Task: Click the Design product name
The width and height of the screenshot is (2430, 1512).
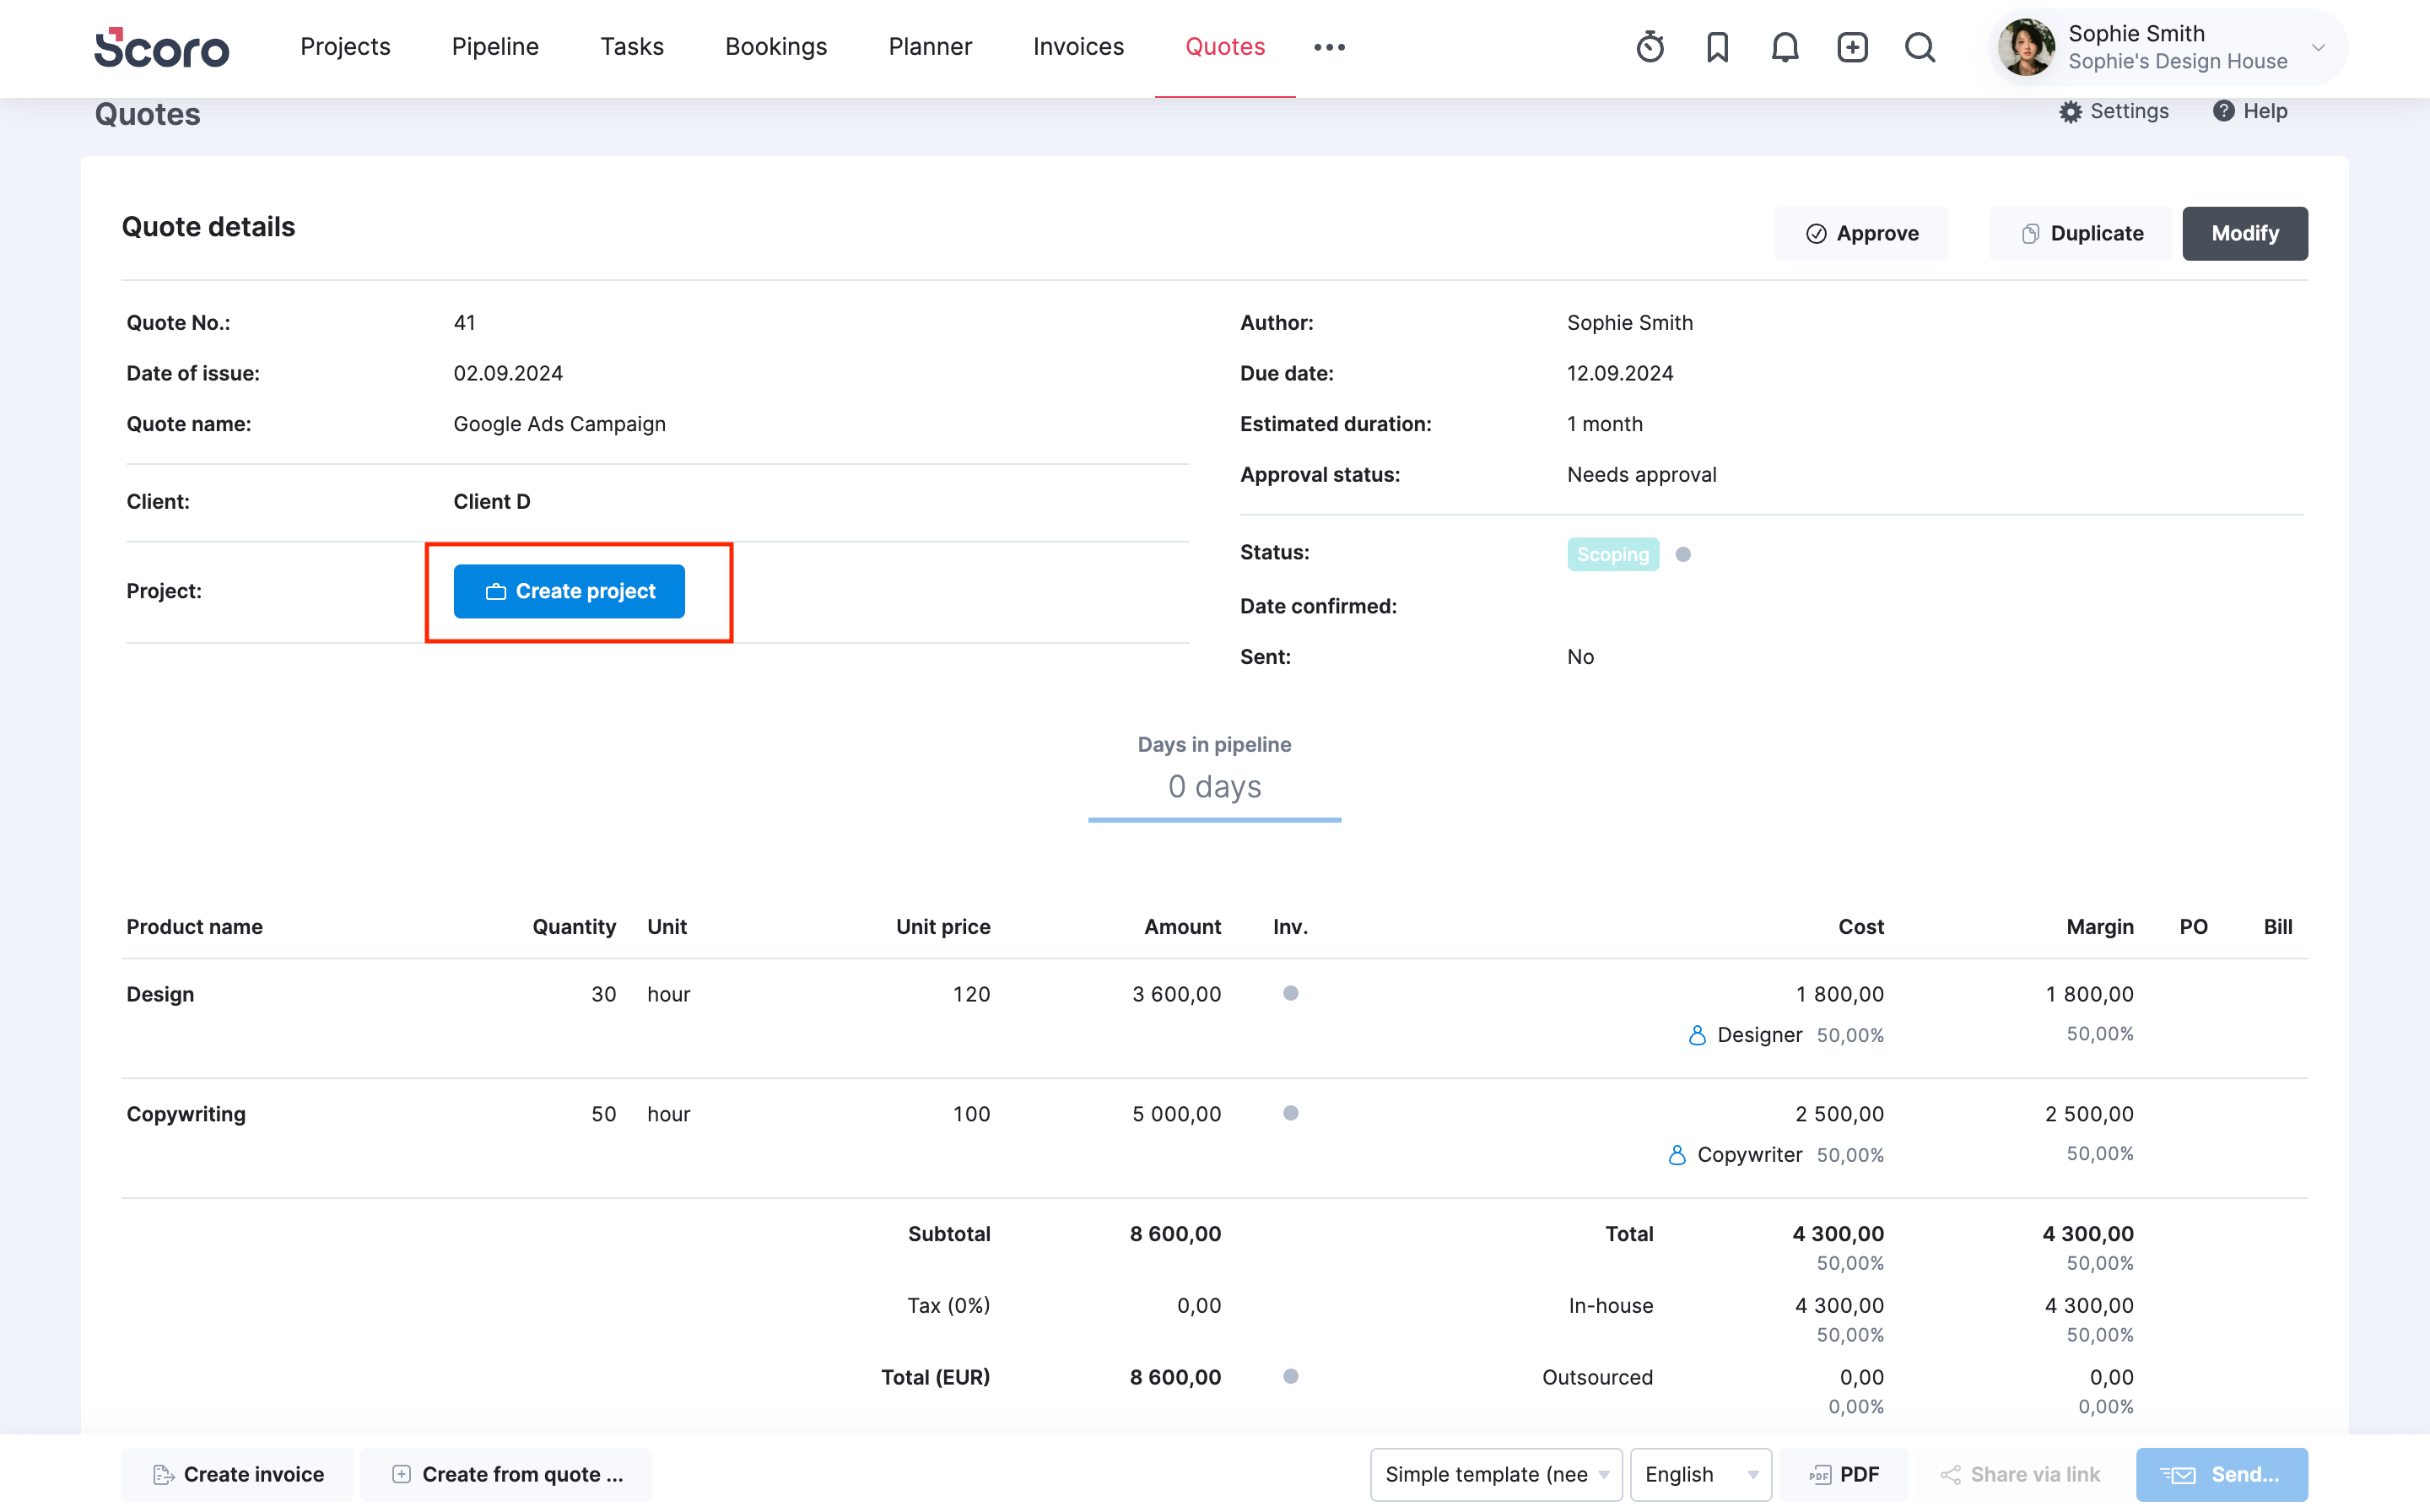Action: (x=160, y=994)
